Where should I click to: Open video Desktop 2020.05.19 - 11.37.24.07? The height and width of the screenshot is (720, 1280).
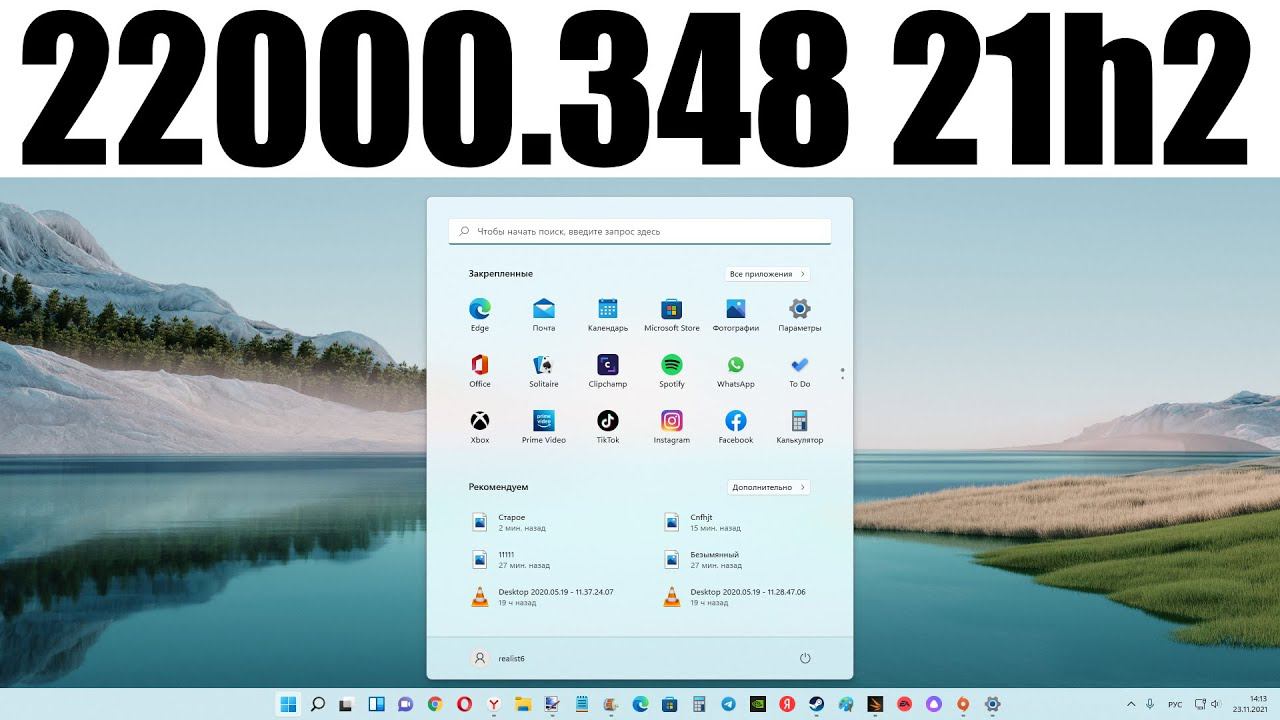click(x=544, y=596)
